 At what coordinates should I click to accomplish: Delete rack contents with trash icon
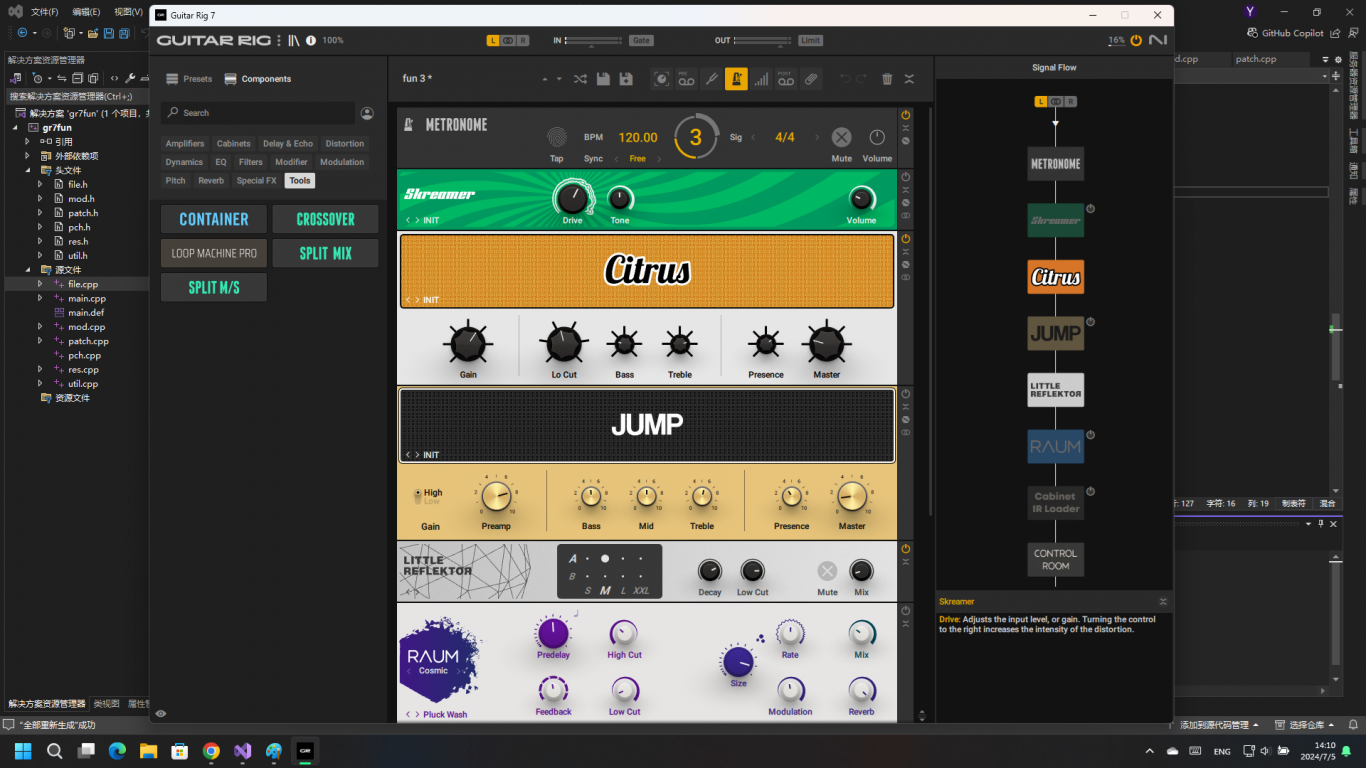(887, 79)
